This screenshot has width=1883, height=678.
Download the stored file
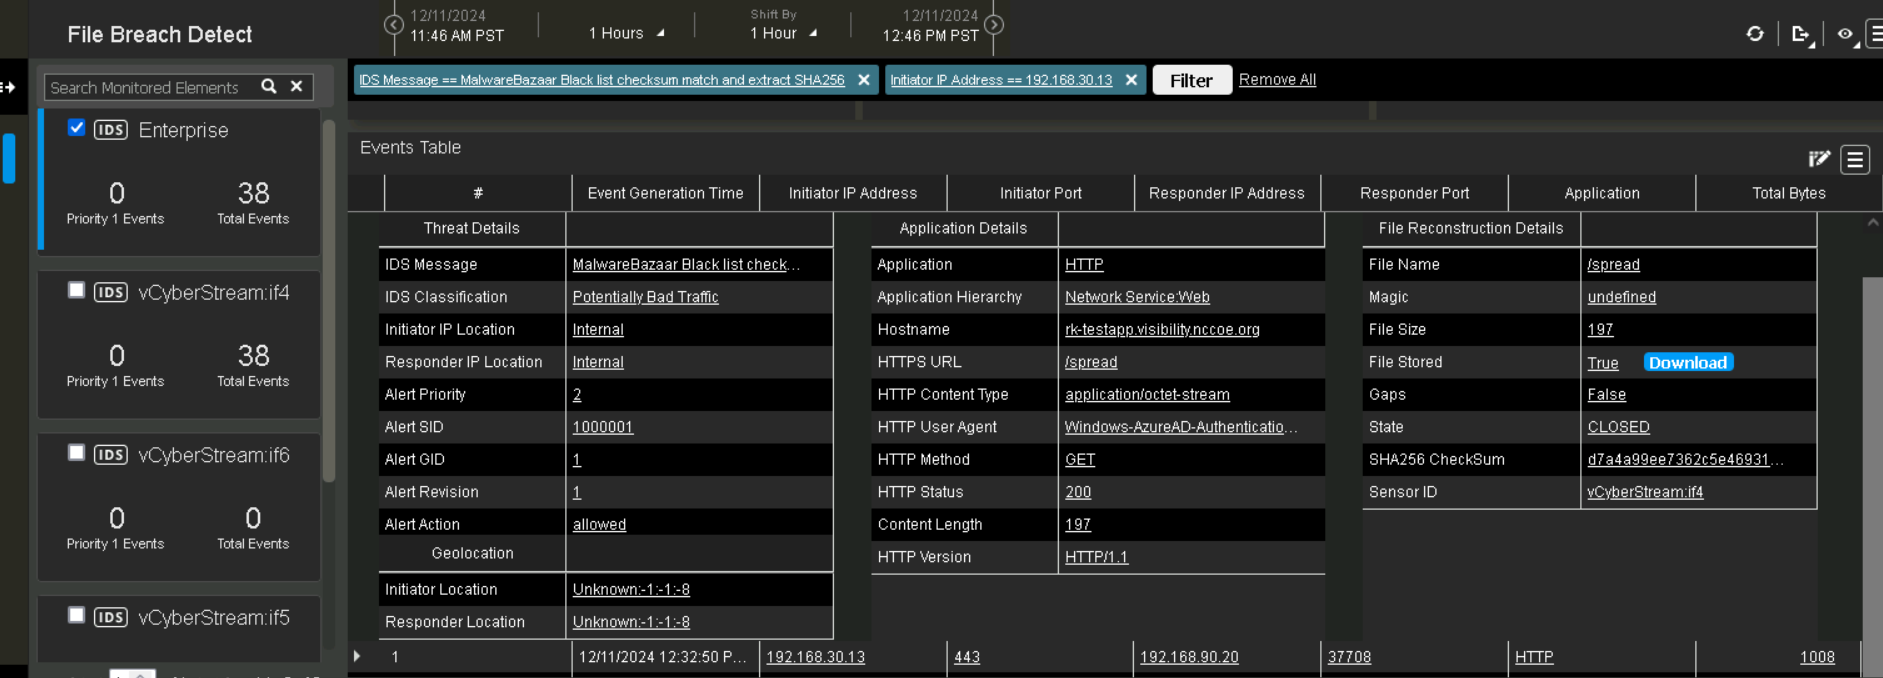[1687, 363]
